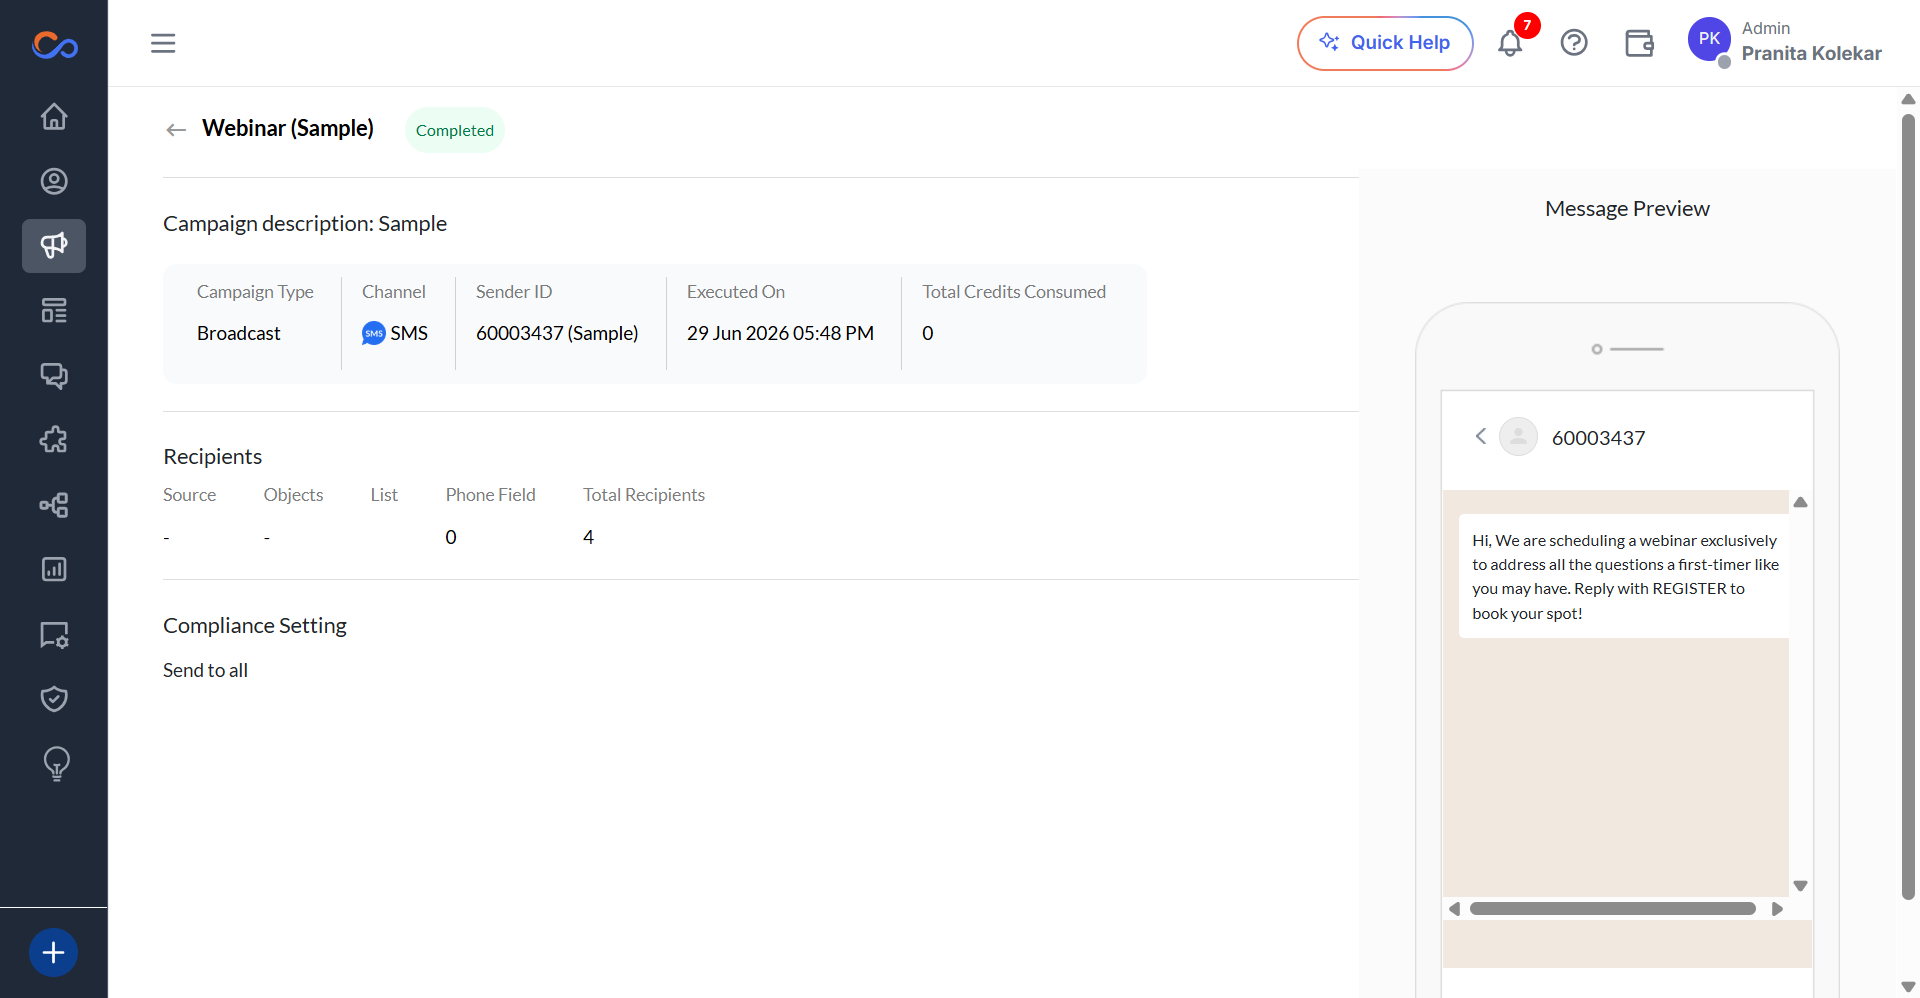Image resolution: width=1920 pixels, height=998 pixels.
Task: Open the Integrations puzzle icon
Action: click(54, 440)
